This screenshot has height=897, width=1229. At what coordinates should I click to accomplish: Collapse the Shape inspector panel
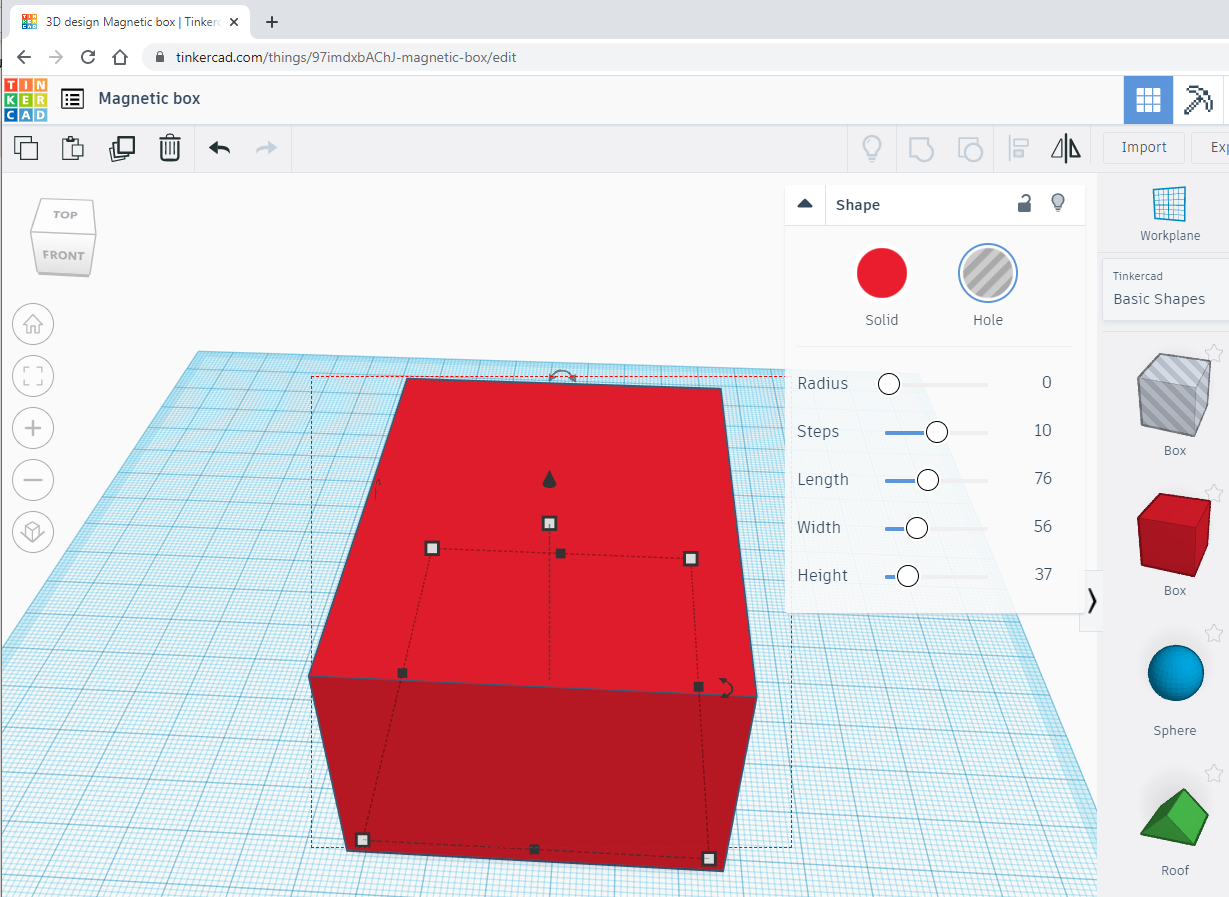pyautogui.click(x=805, y=204)
